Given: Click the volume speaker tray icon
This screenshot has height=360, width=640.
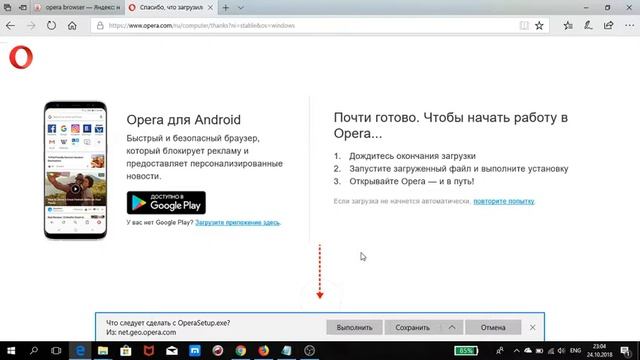Looking at the screenshot, I should (x=562, y=351).
